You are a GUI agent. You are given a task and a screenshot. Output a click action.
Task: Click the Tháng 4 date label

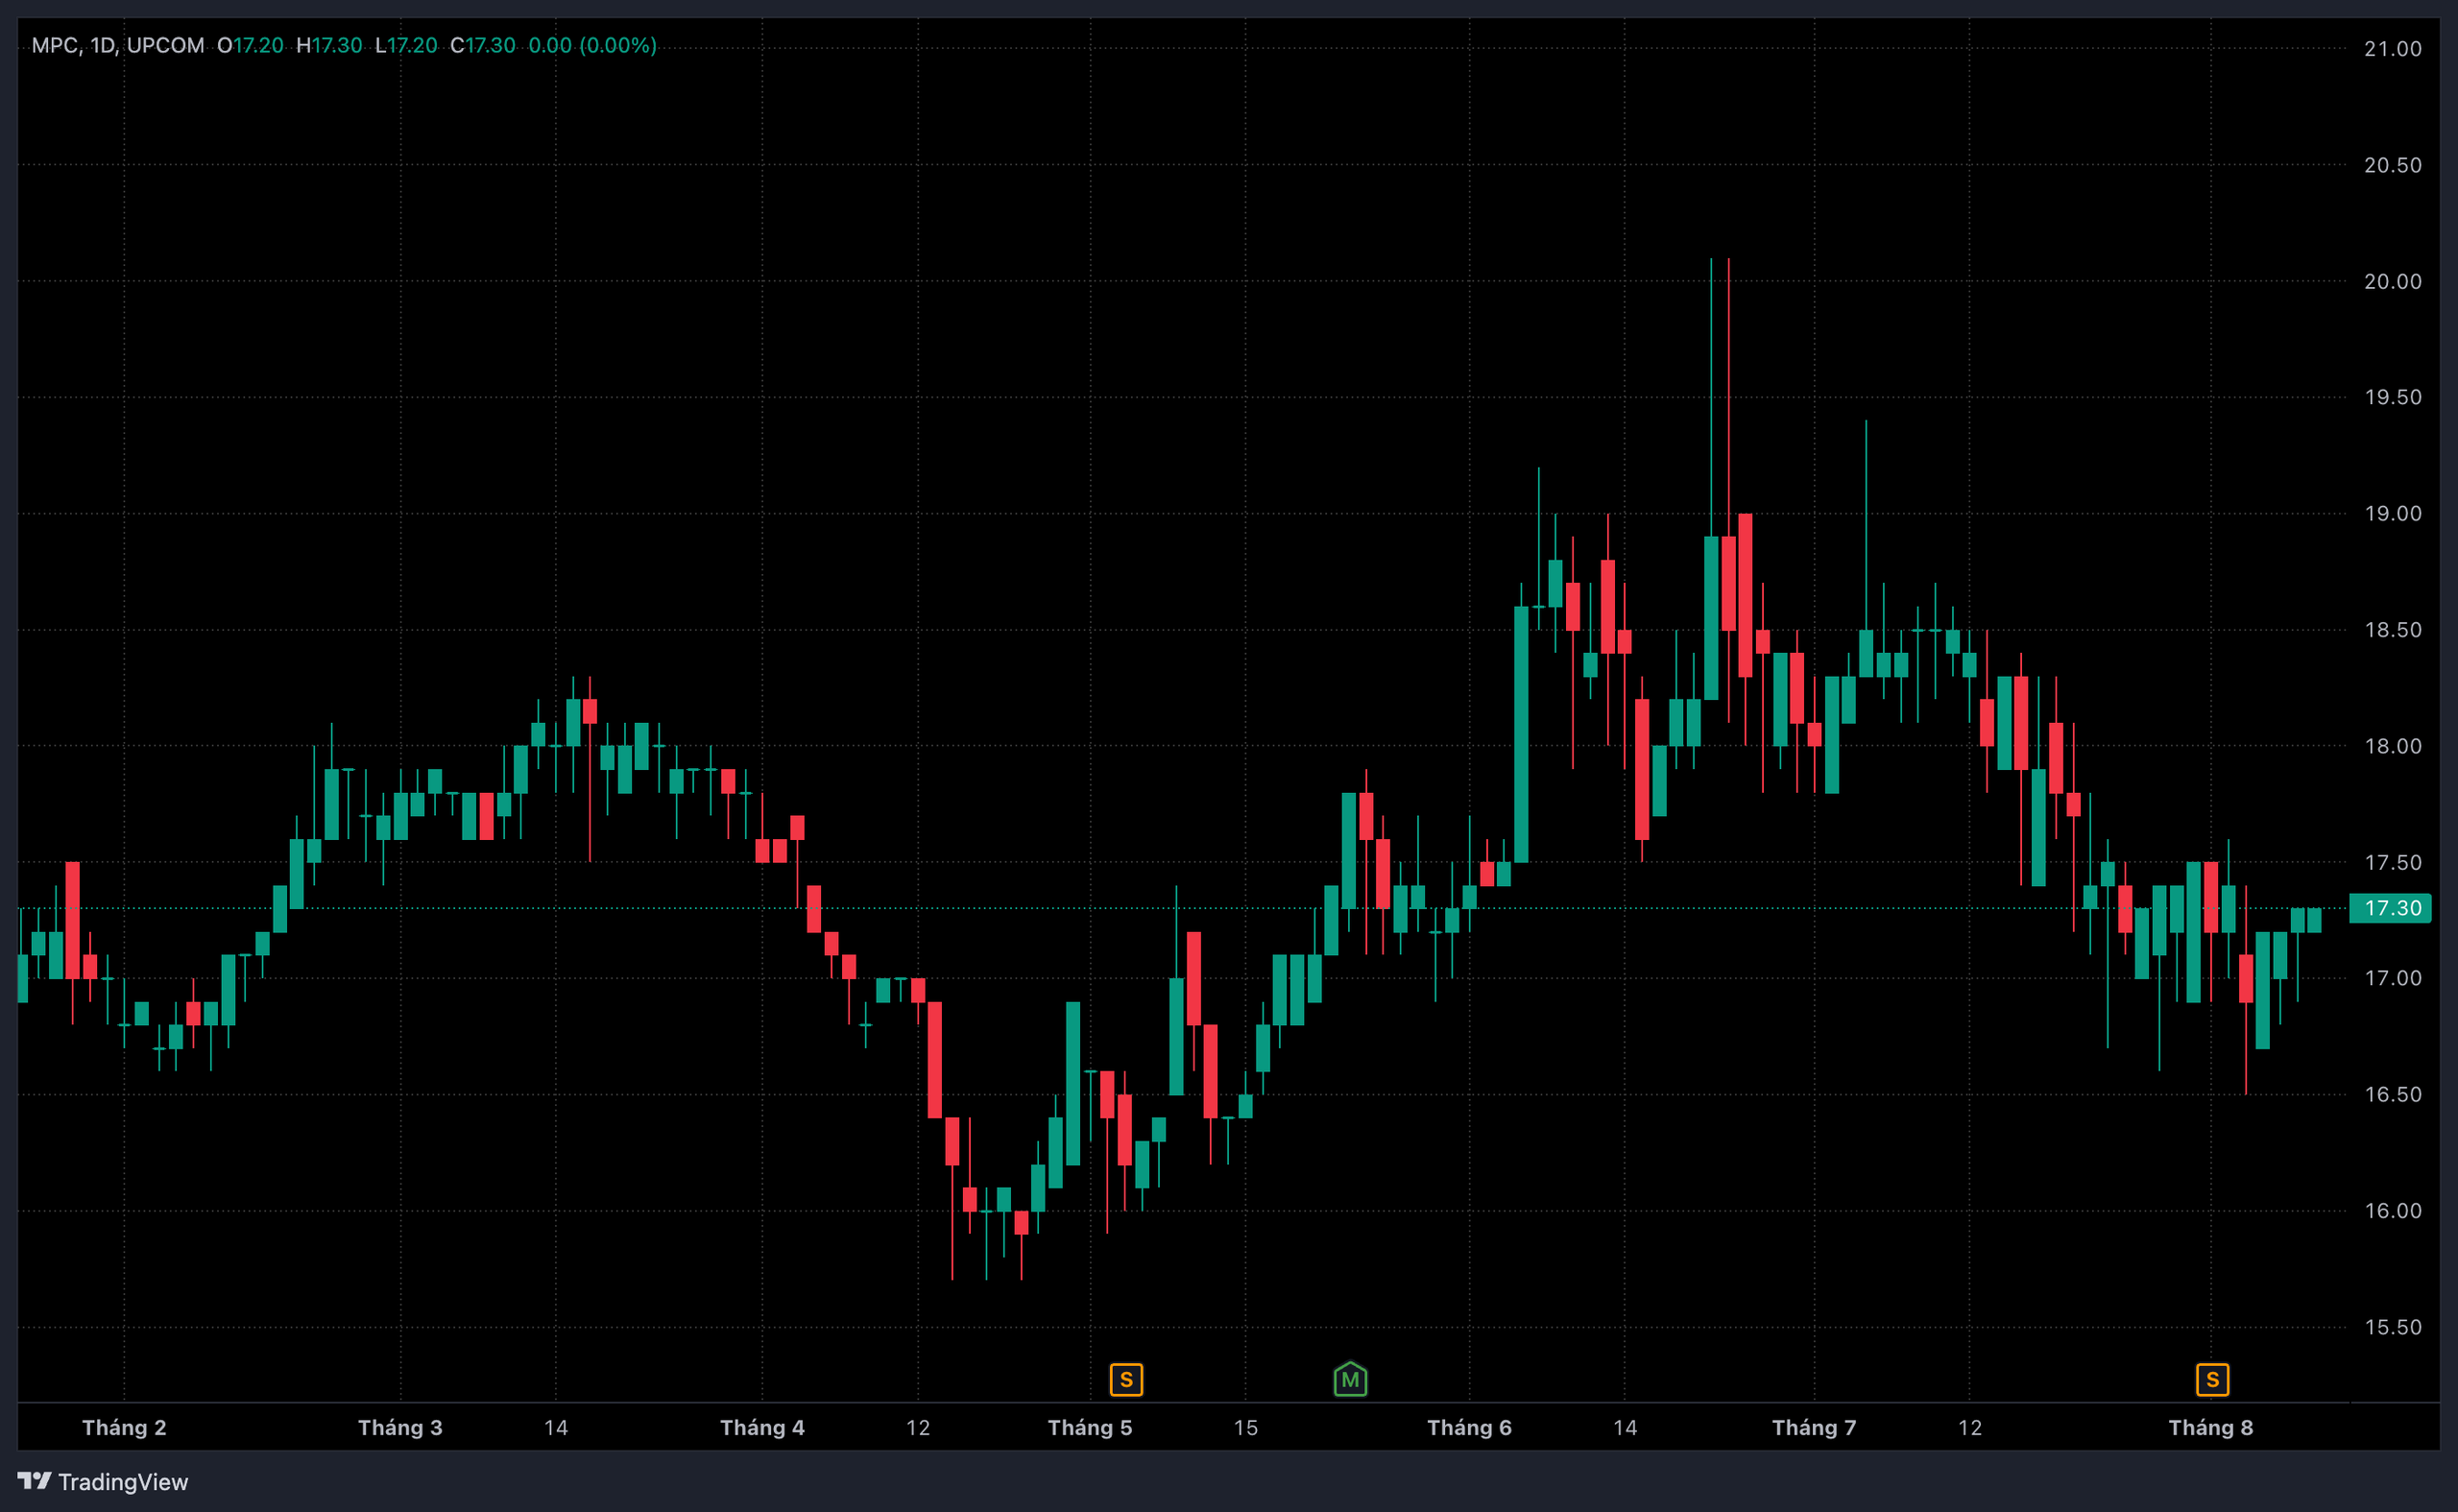pyautogui.click(x=762, y=1427)
